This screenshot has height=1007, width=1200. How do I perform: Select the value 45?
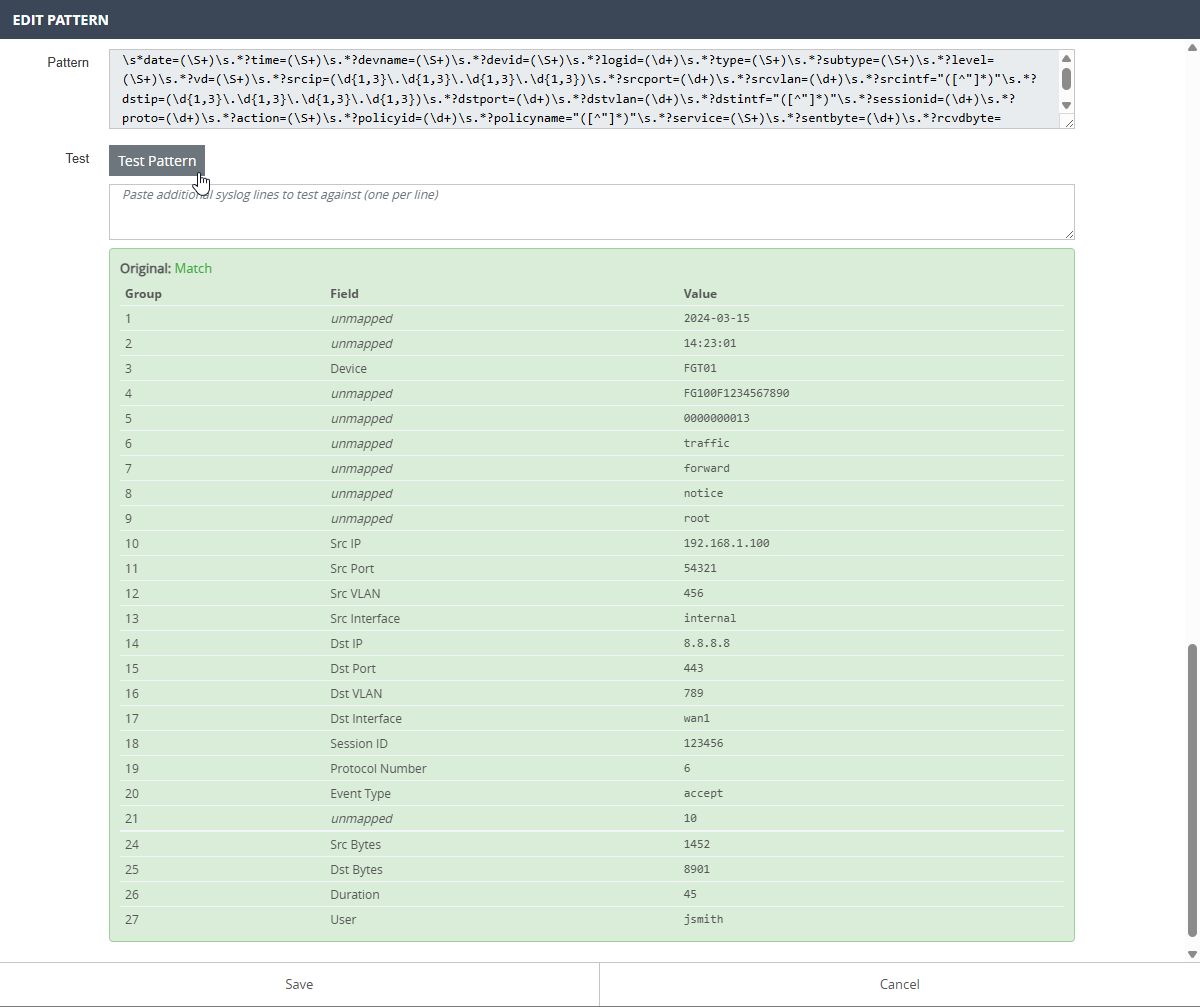[690, 894]
